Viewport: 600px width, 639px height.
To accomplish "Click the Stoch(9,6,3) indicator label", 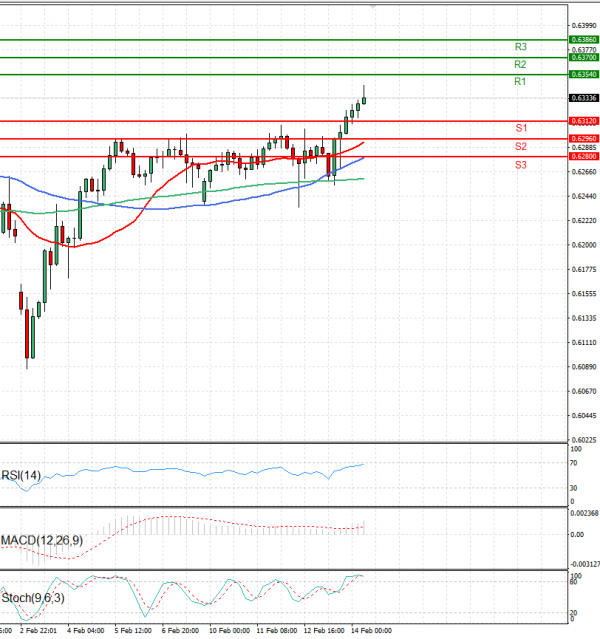I will [x=33, y=598].
